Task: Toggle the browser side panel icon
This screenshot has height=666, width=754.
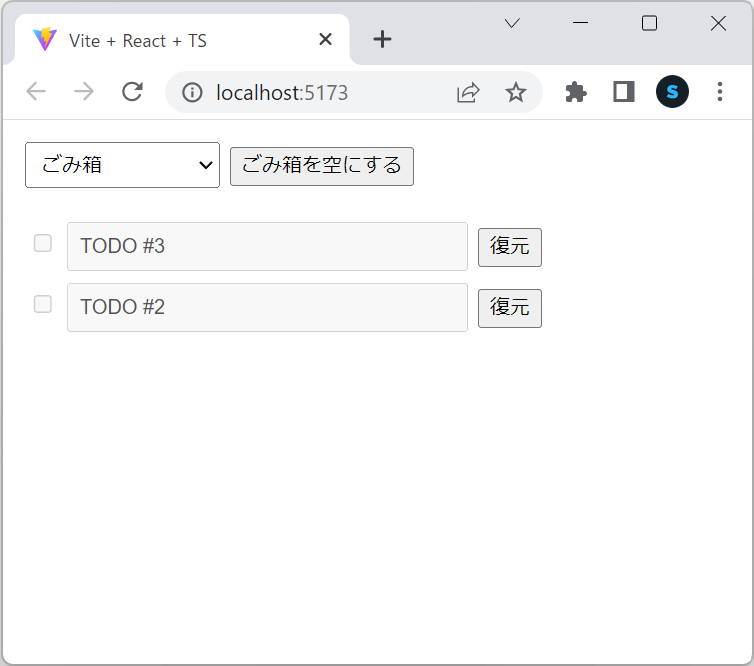Action: (x=624, y=92)
